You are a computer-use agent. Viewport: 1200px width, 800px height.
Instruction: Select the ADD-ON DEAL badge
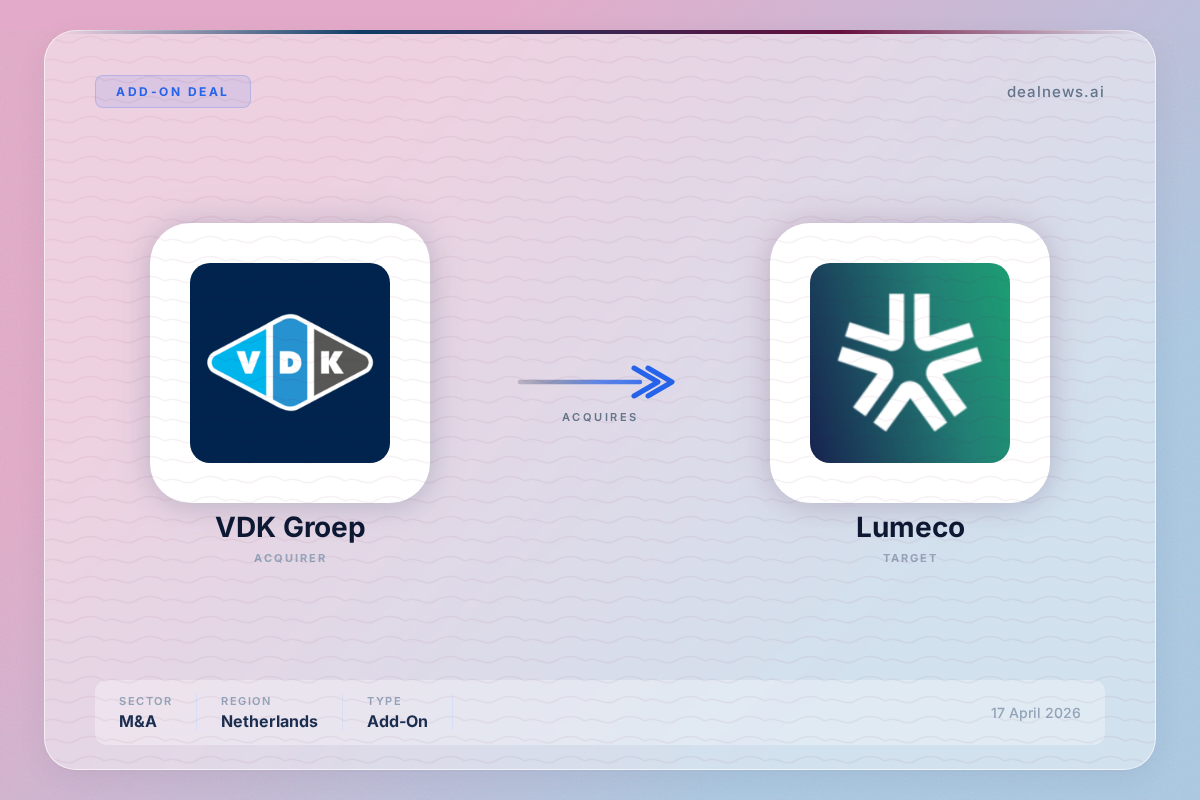[172, 92]
